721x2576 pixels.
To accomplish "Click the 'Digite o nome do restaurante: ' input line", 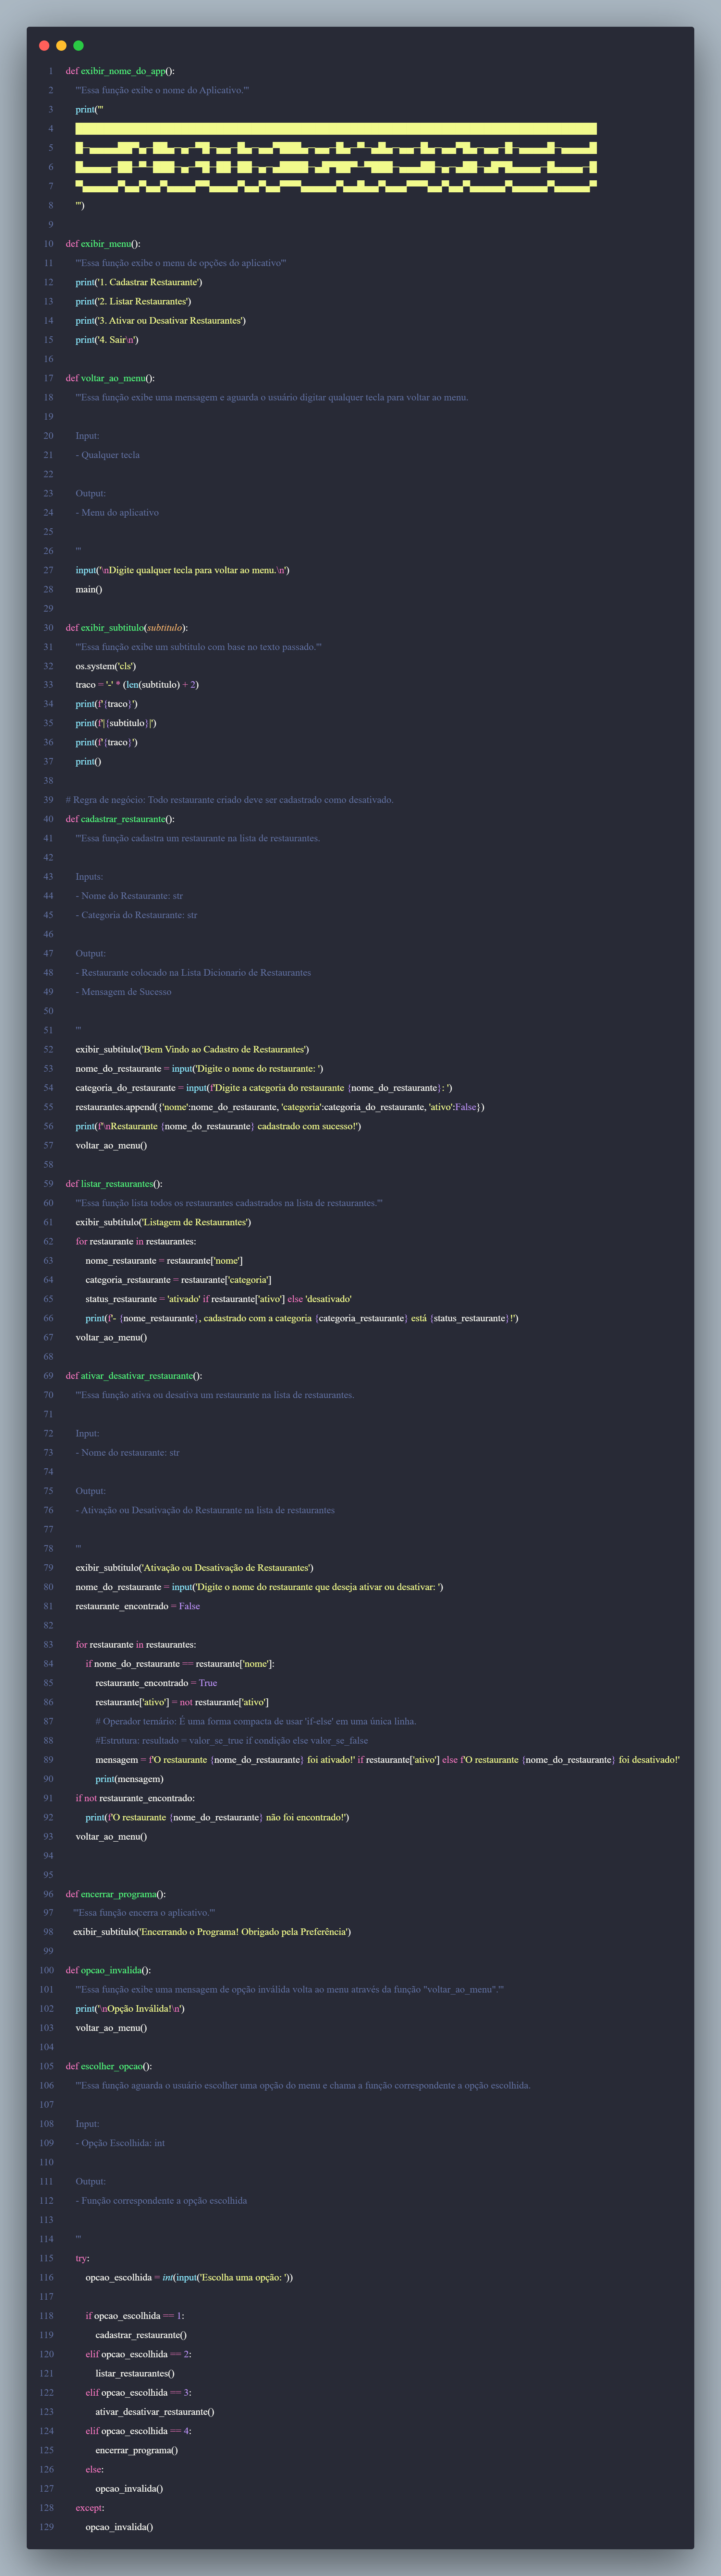I will point(199,1069).
